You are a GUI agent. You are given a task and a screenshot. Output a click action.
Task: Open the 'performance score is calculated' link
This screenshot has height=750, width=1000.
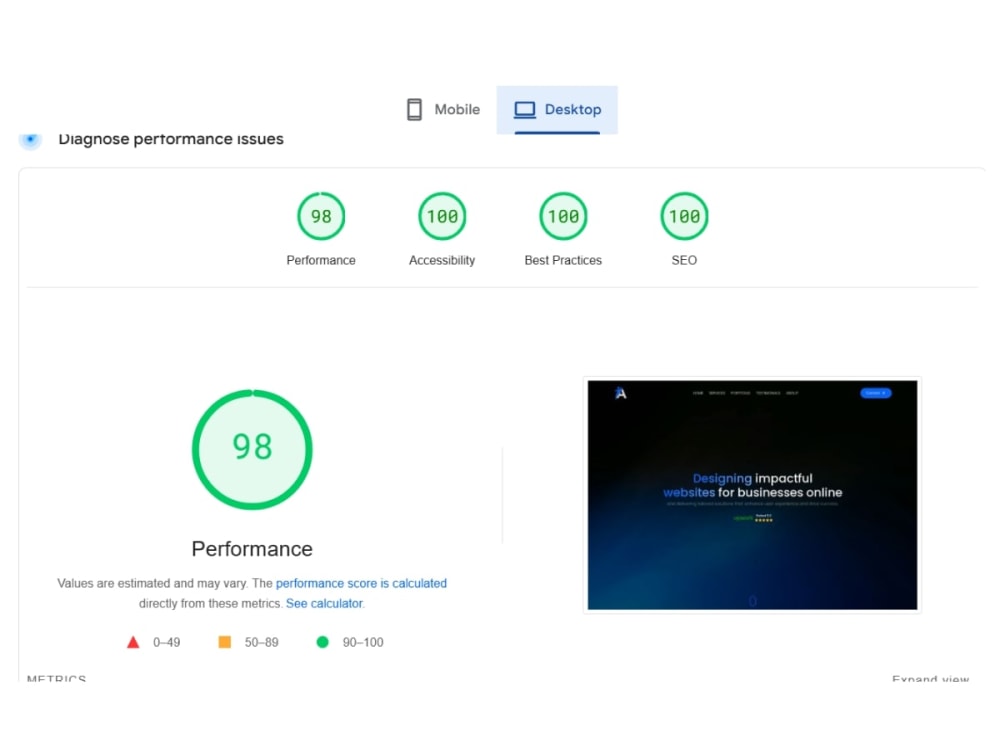361,583
